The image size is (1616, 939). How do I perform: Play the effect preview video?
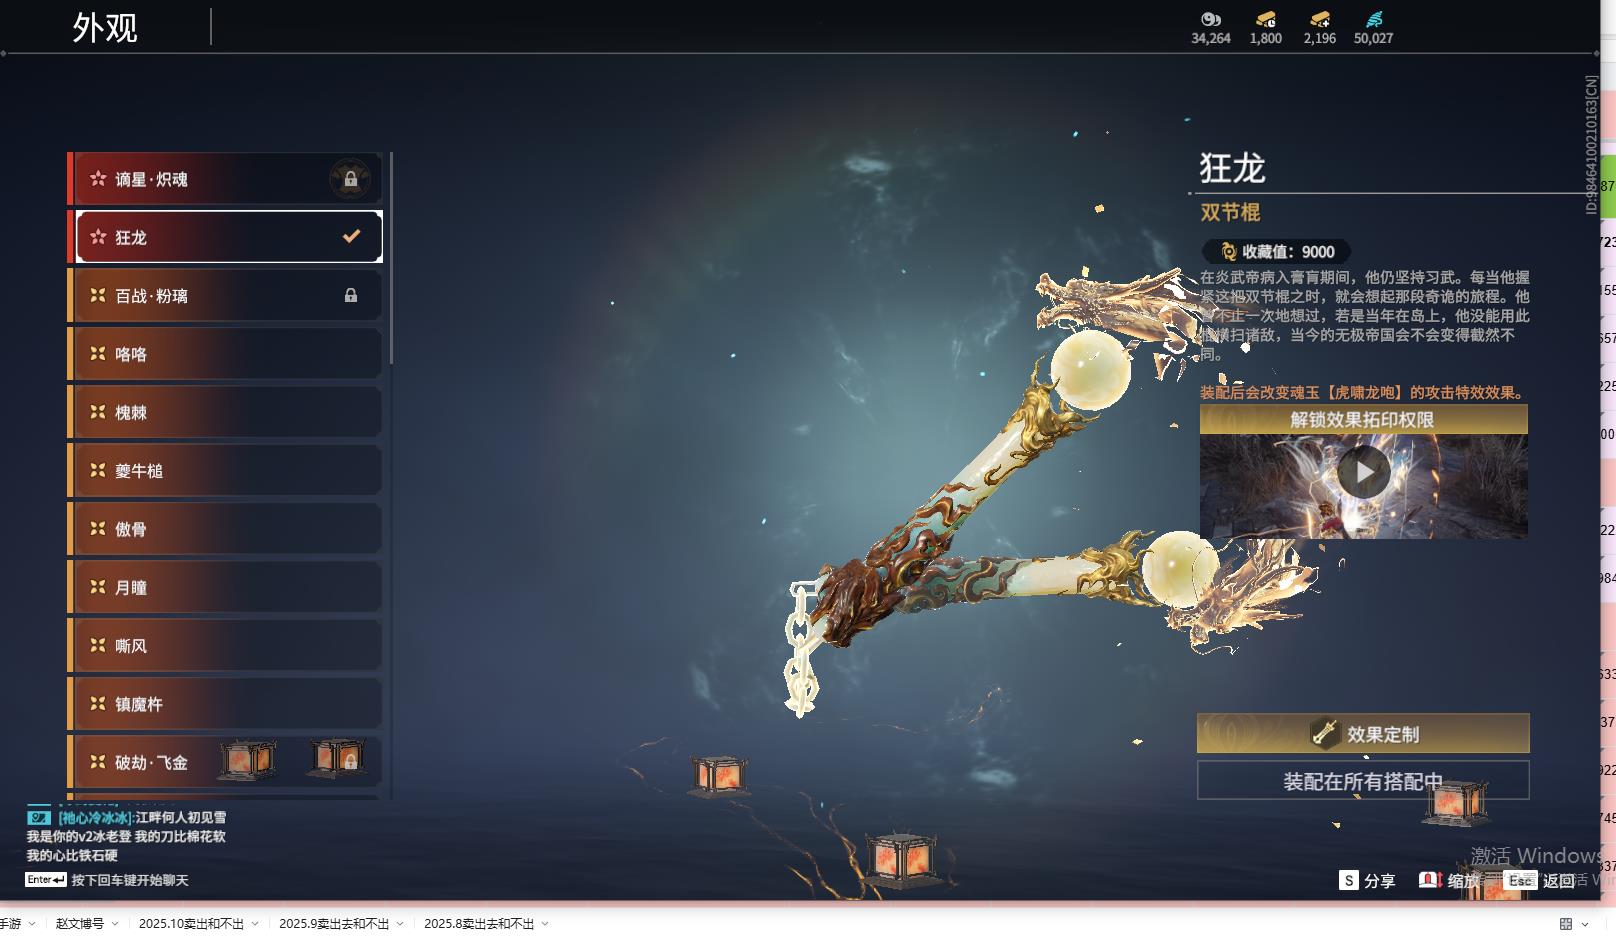coord(1364,472)
